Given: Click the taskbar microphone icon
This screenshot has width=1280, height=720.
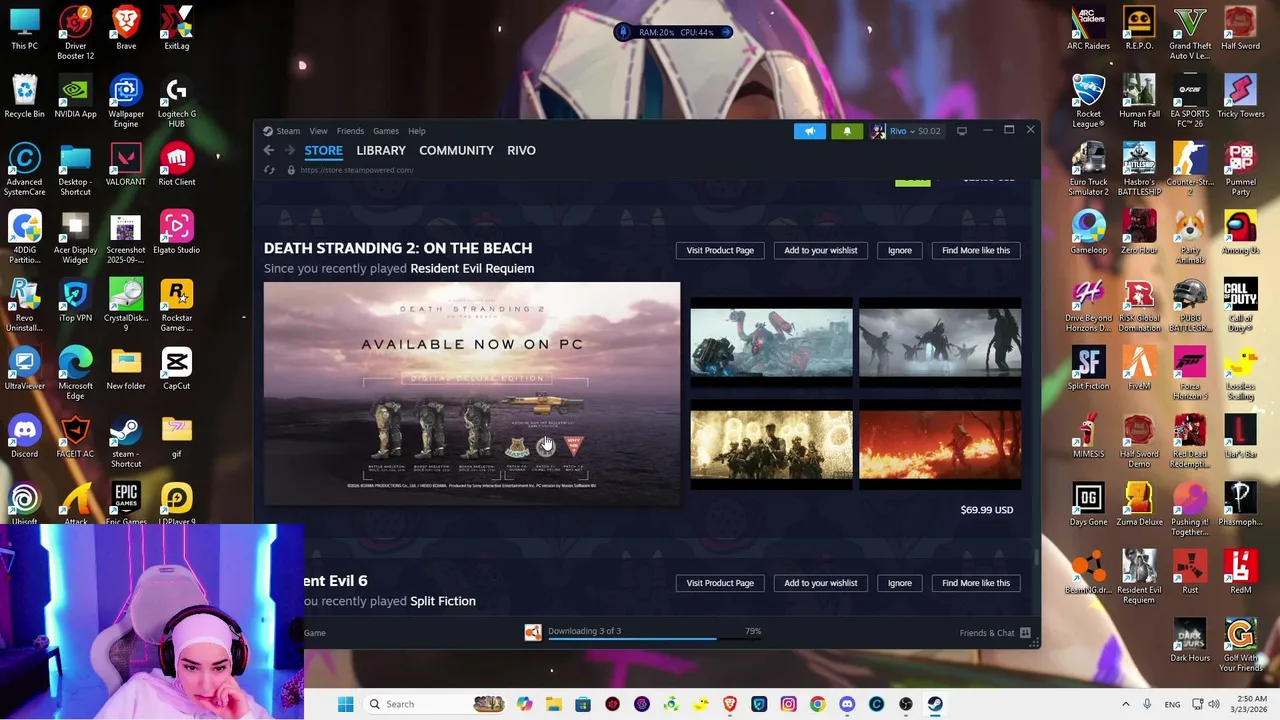Looking at the screenshot, I should (x=1147, y=704).
